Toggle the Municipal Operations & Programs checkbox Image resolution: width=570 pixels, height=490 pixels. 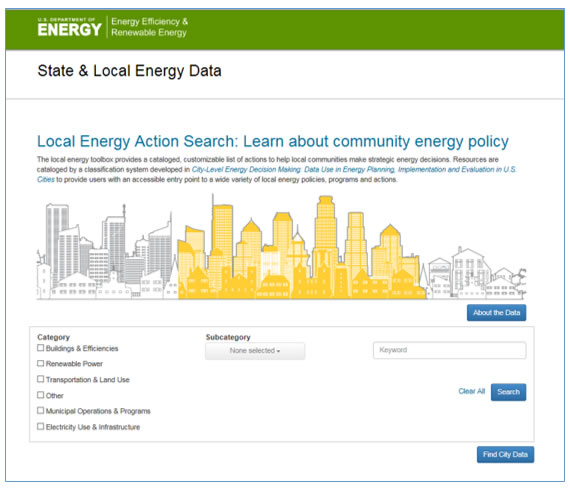[40, 410]
